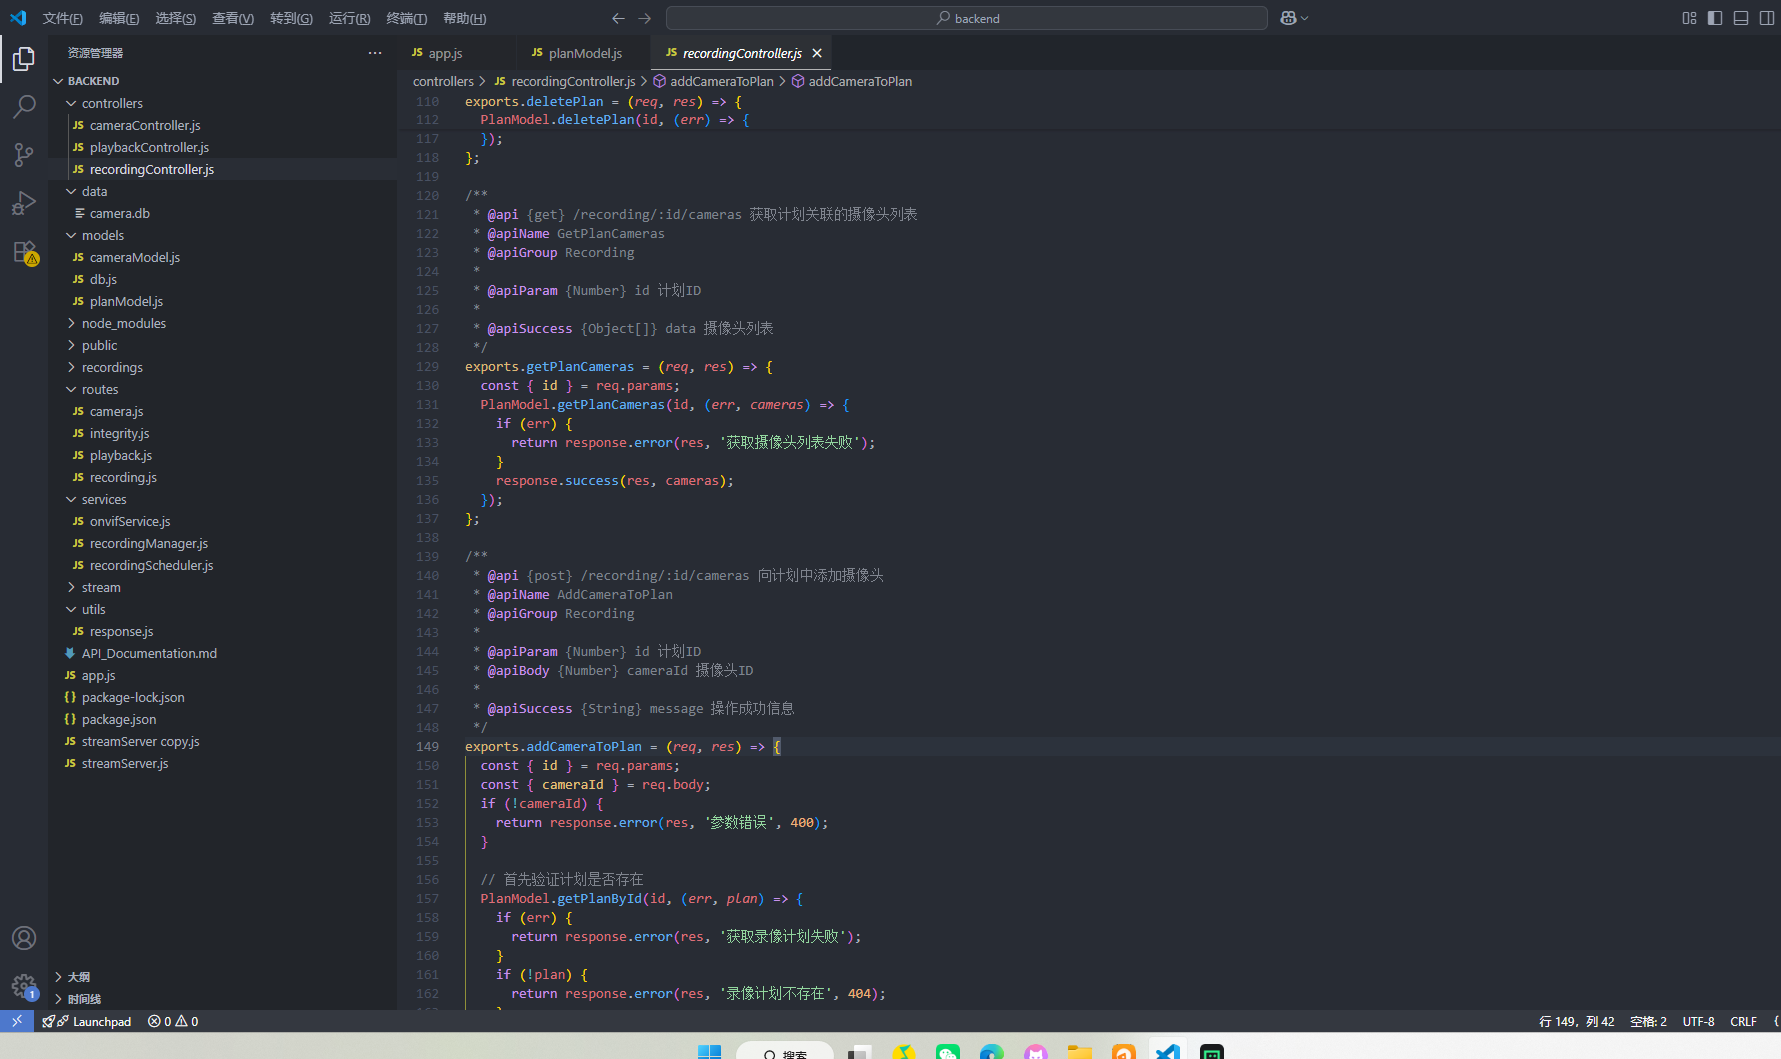Click the backend command center search box

pyautogui.click(x=966, y=18)
